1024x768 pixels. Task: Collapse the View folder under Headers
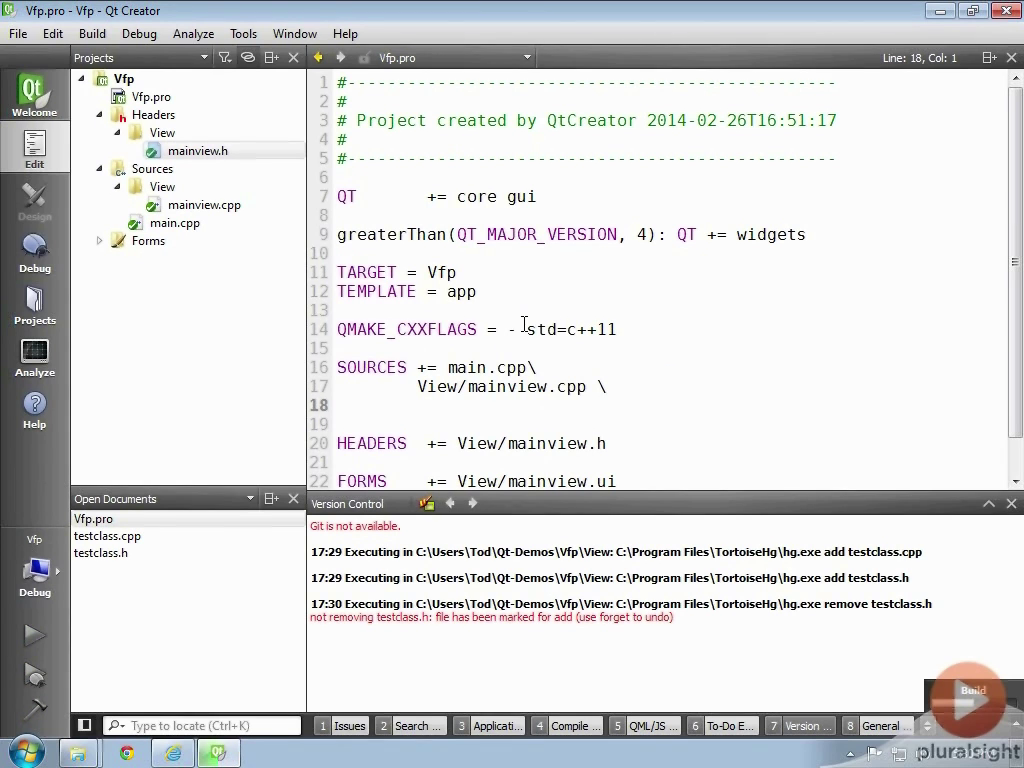tap(118, 133)
